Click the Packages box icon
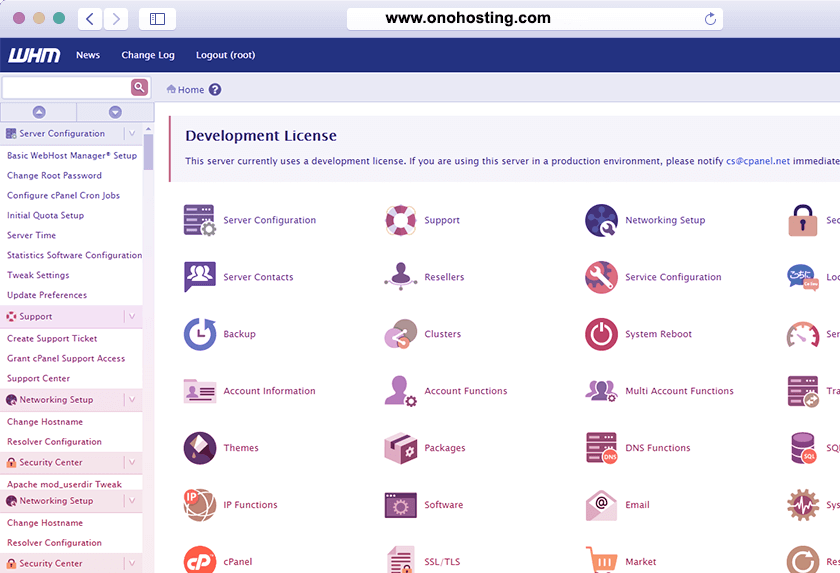Screen dimensions: 840x573 tap(401, 448)
